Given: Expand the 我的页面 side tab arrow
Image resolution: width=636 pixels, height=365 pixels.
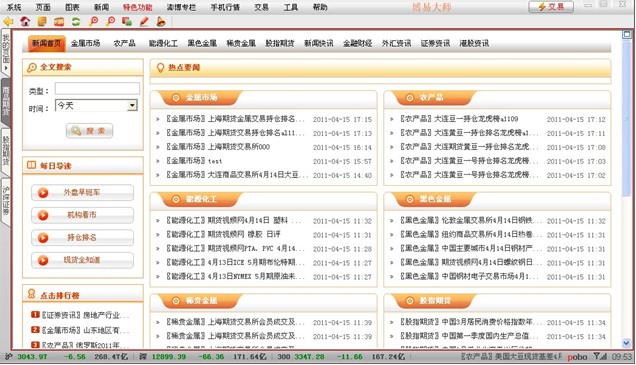Looking at the screenshot, I should pos(6,68).
